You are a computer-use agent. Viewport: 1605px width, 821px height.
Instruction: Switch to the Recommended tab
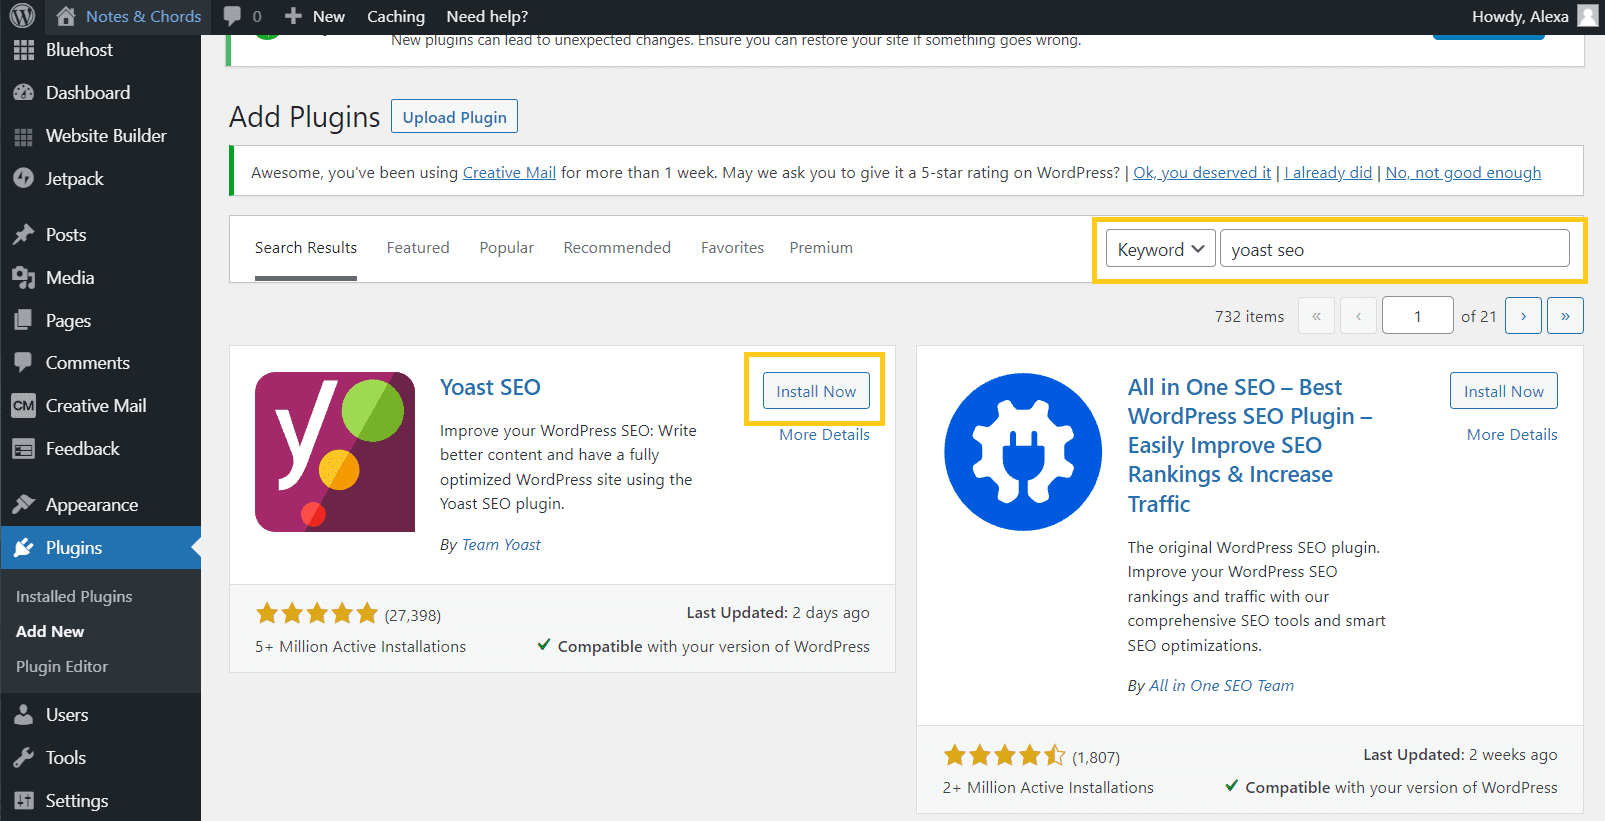pos(617,248)
